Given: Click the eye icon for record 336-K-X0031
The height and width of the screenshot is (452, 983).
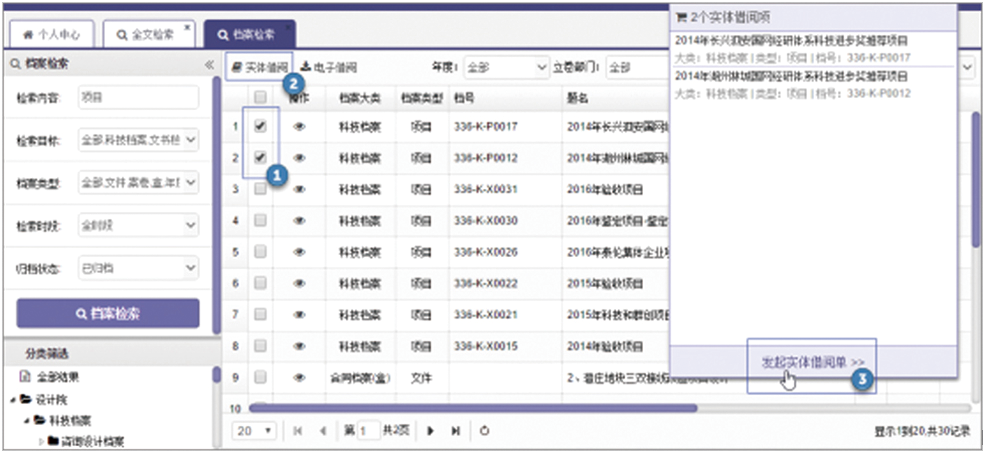Looking at the screenshot, I should tap(299, 189).
